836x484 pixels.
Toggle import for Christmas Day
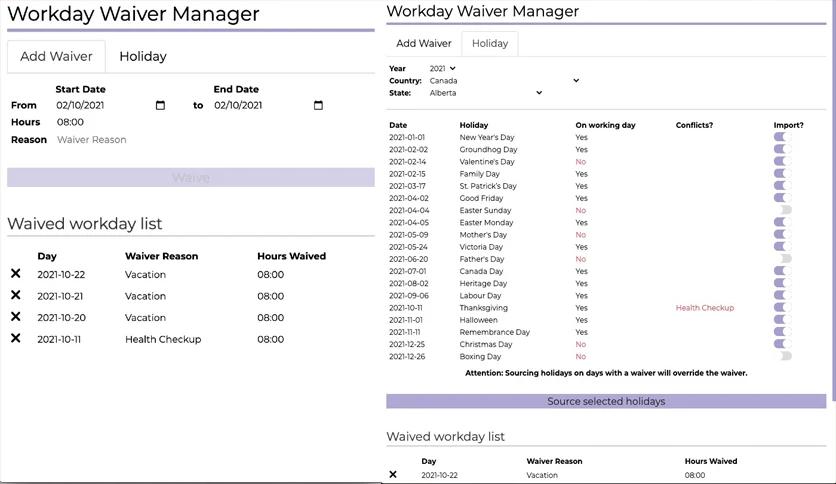click(x=783, y=344)
